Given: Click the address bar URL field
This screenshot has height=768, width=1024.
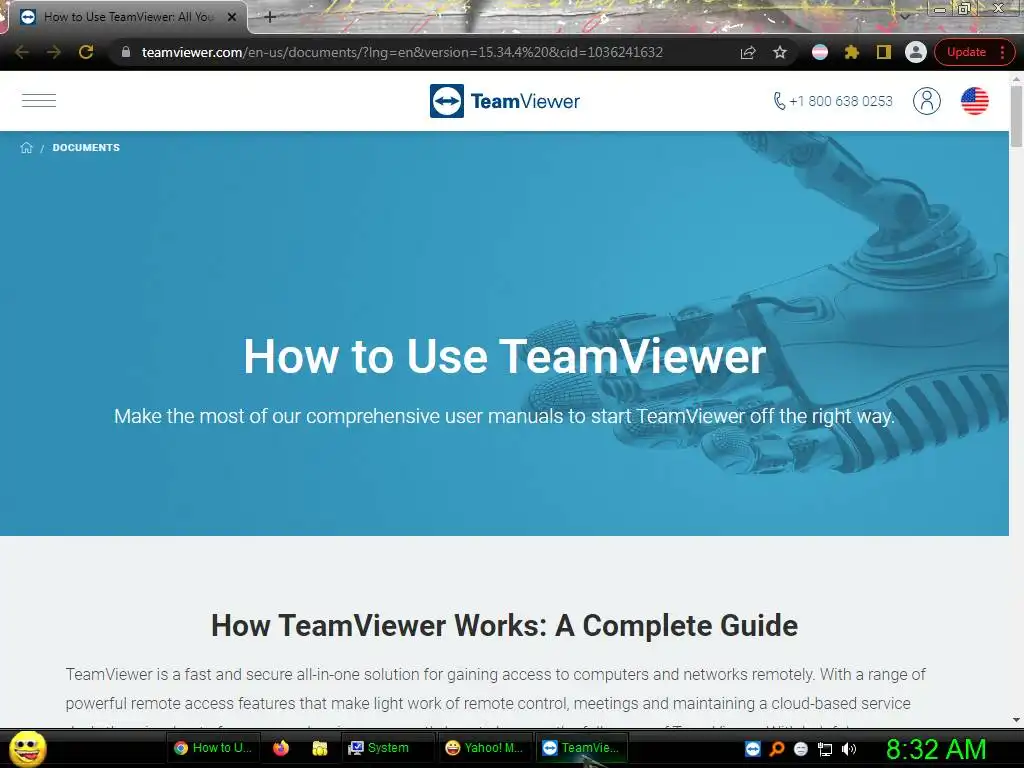Looking at the screenshot, I should point(402,52).
